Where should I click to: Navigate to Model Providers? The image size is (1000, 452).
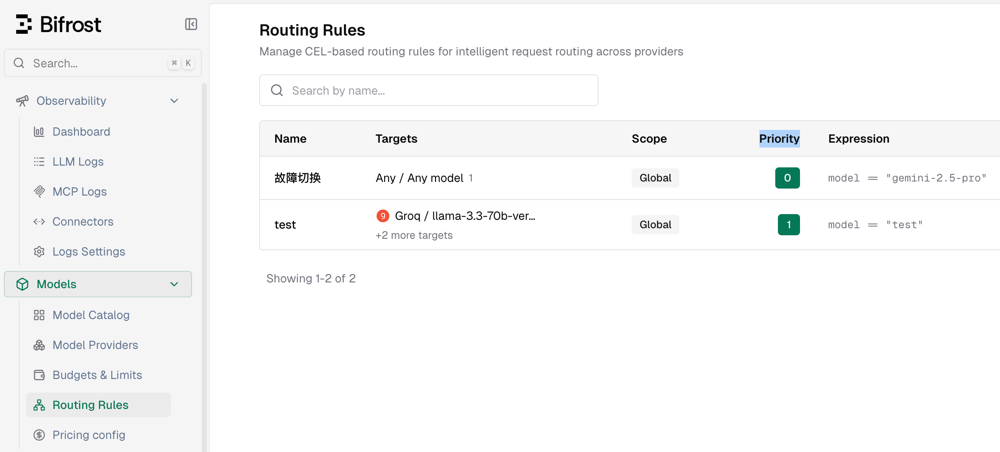point(95,345)
